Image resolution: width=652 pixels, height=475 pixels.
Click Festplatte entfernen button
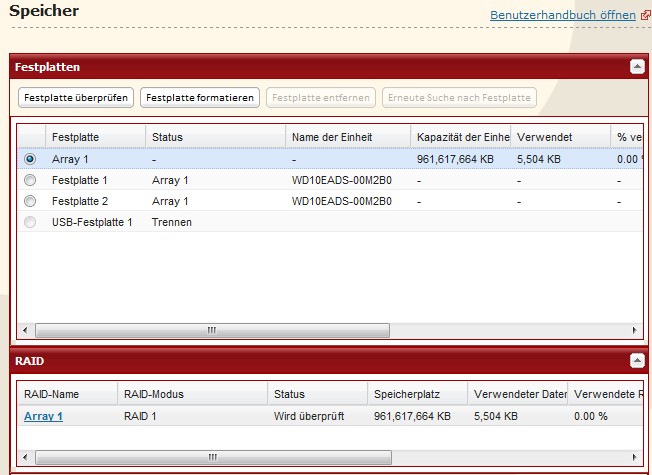321,98
